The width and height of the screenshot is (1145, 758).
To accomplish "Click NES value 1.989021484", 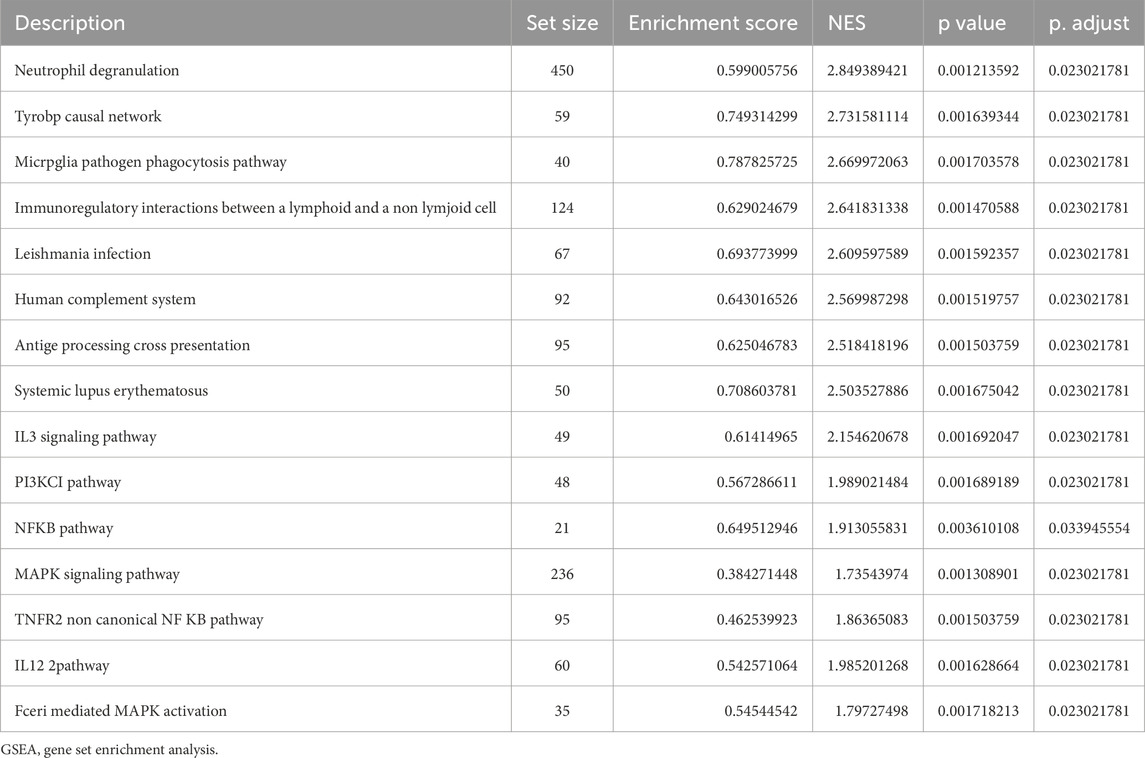I will click(868, 482).
